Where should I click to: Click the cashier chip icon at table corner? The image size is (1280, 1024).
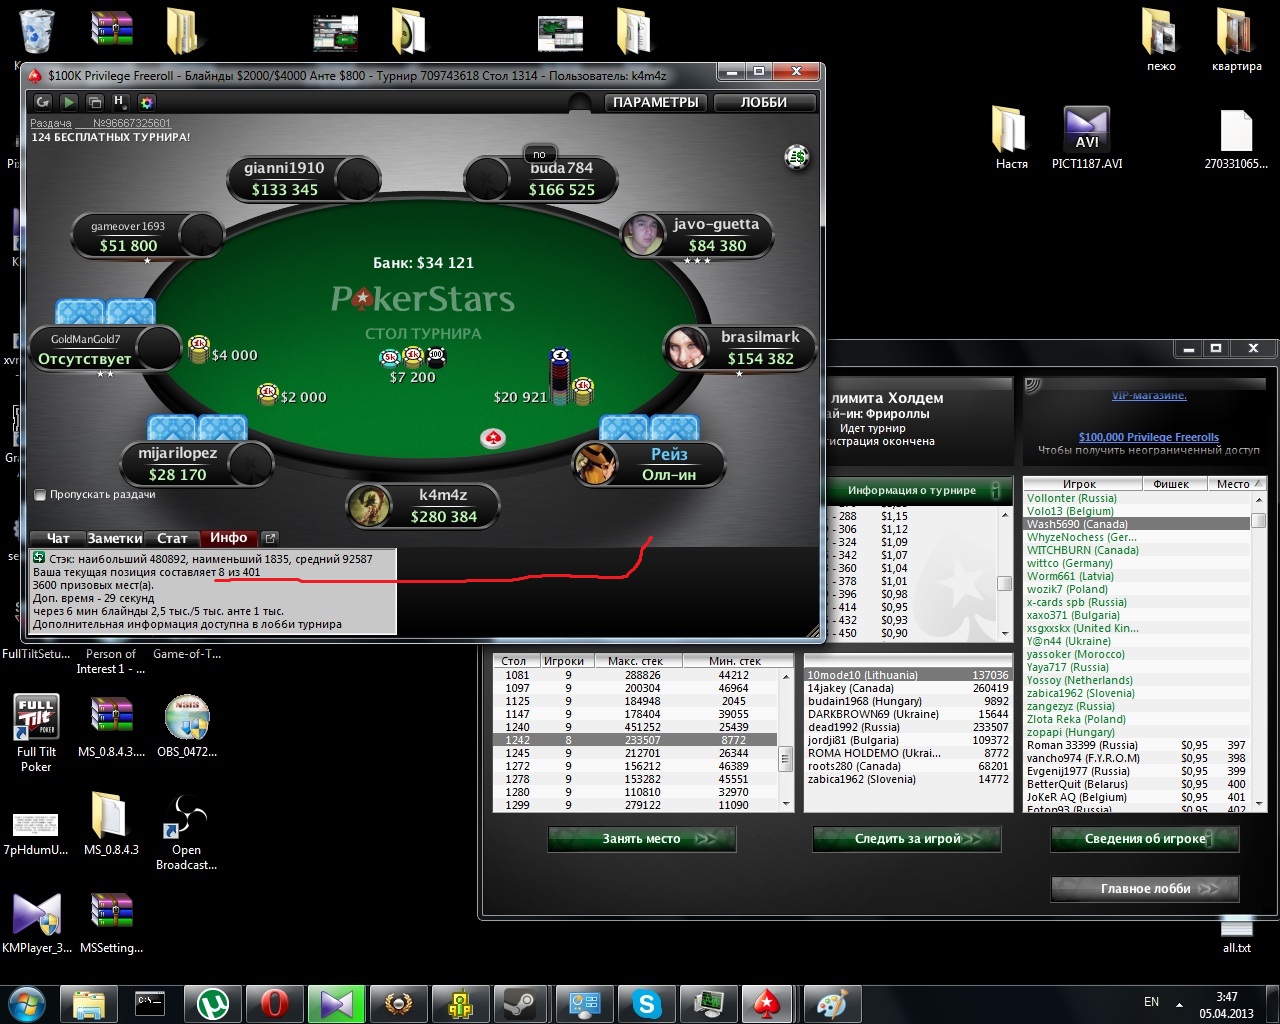pyautogui.click(x=797, y=156)
